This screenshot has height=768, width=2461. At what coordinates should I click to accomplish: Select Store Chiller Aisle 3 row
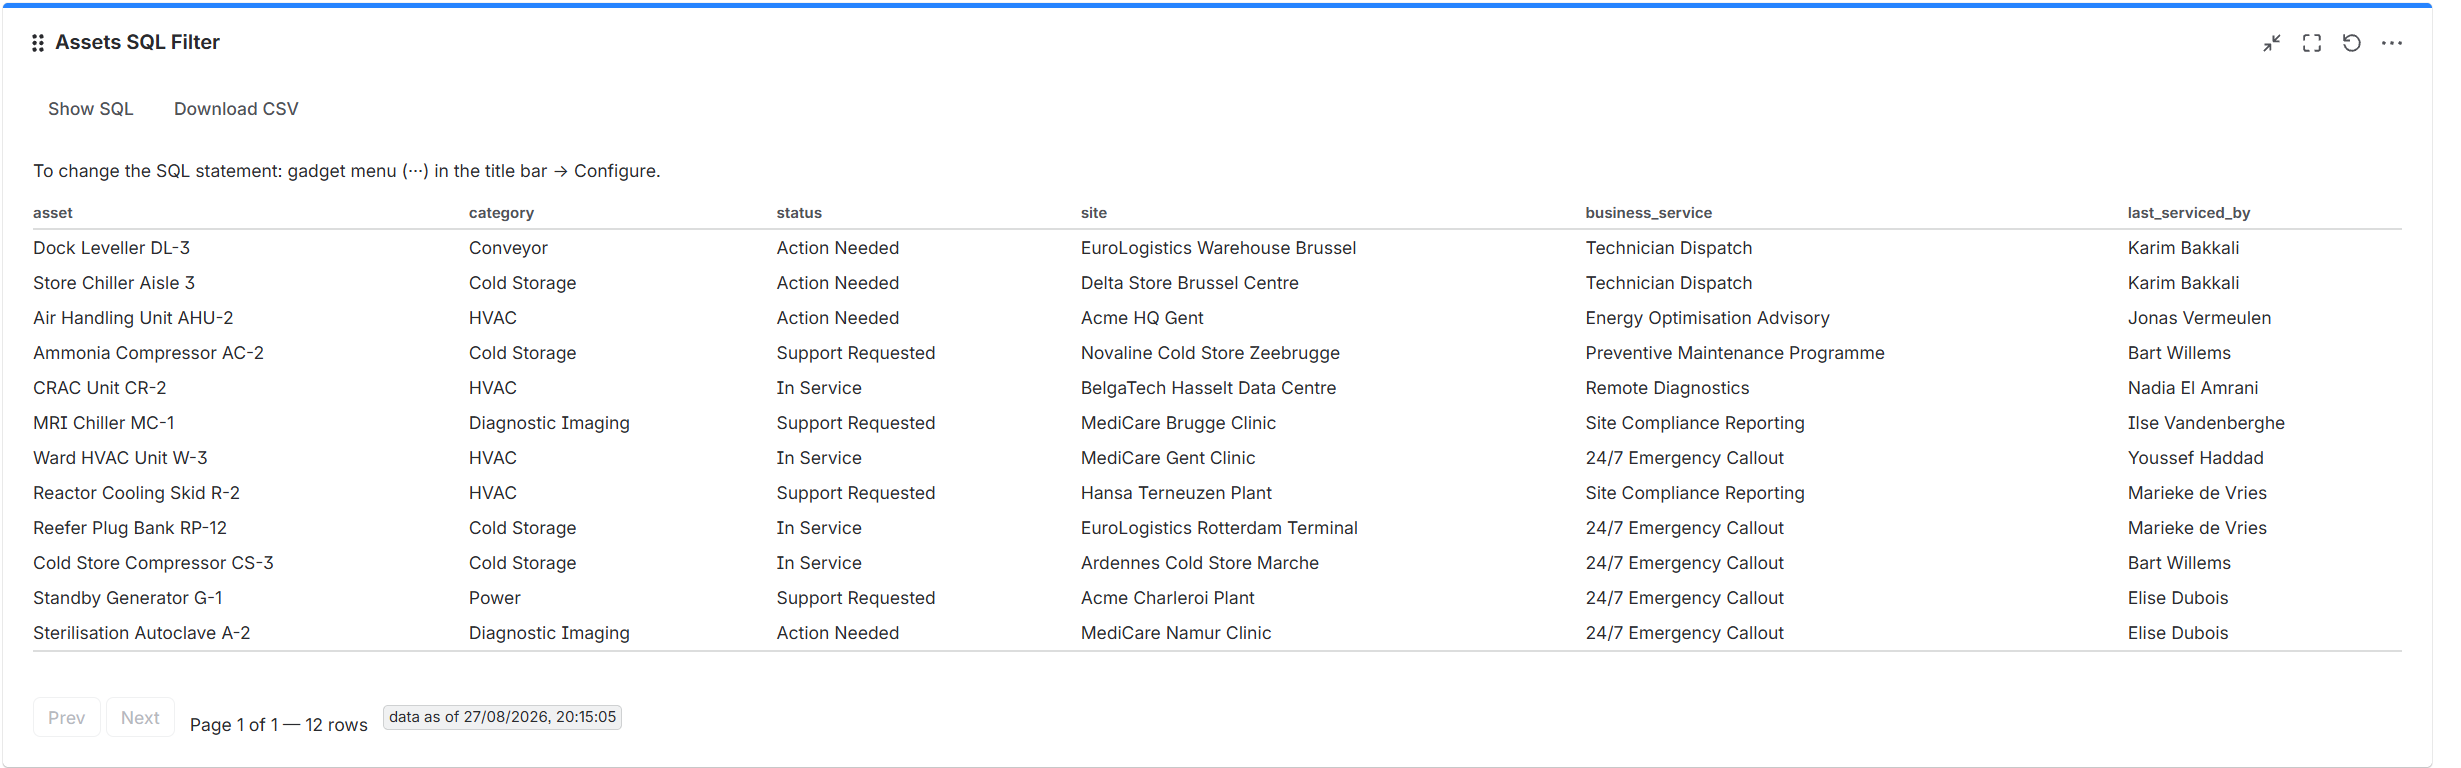[x=1217, y=283]
